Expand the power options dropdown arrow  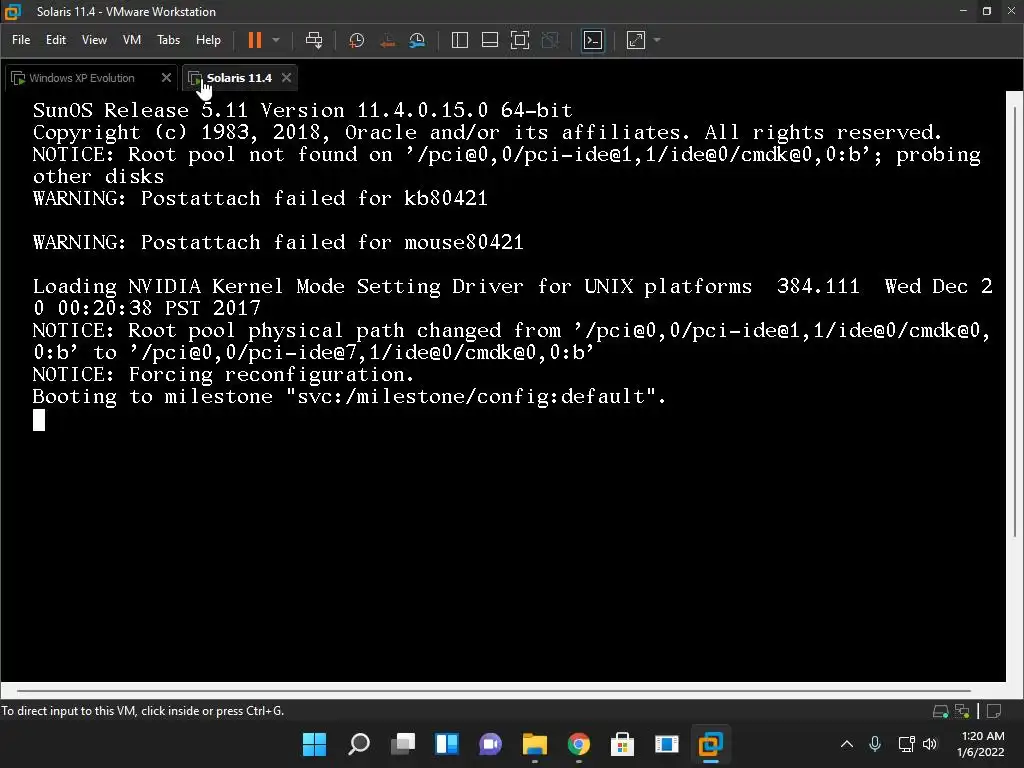(x=276, y=40)
